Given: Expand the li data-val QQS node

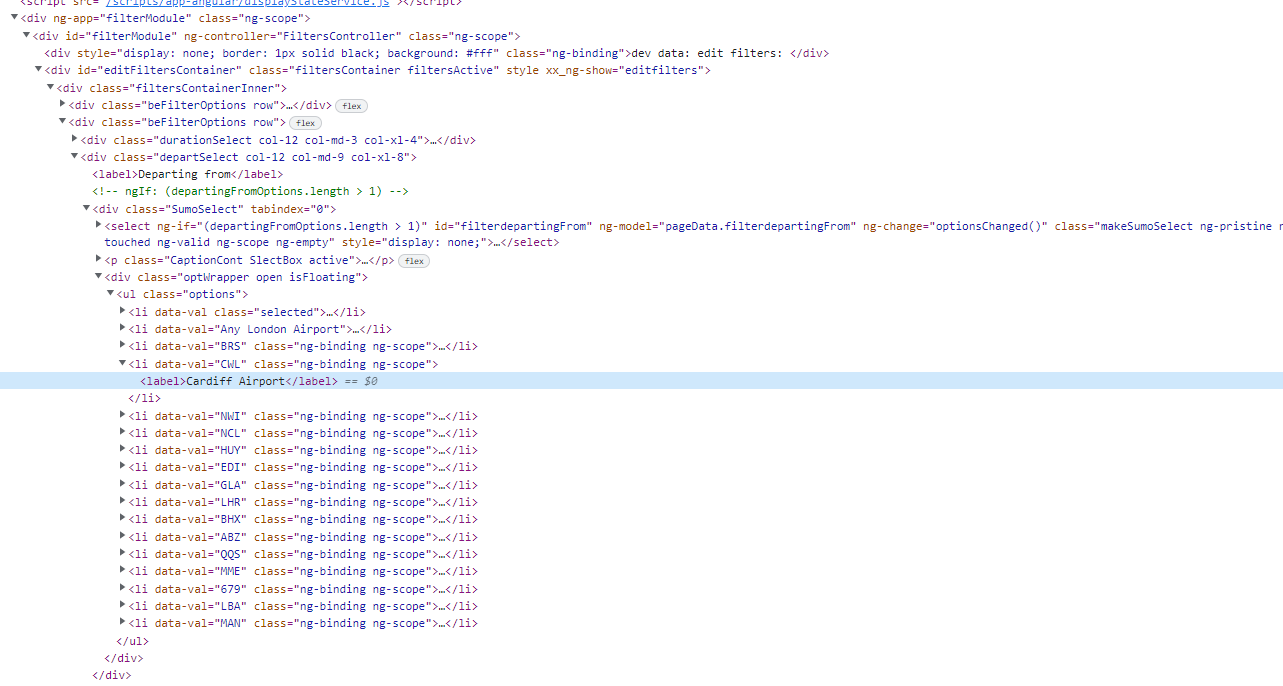Looking at the screenshot, I should point(122,554).
